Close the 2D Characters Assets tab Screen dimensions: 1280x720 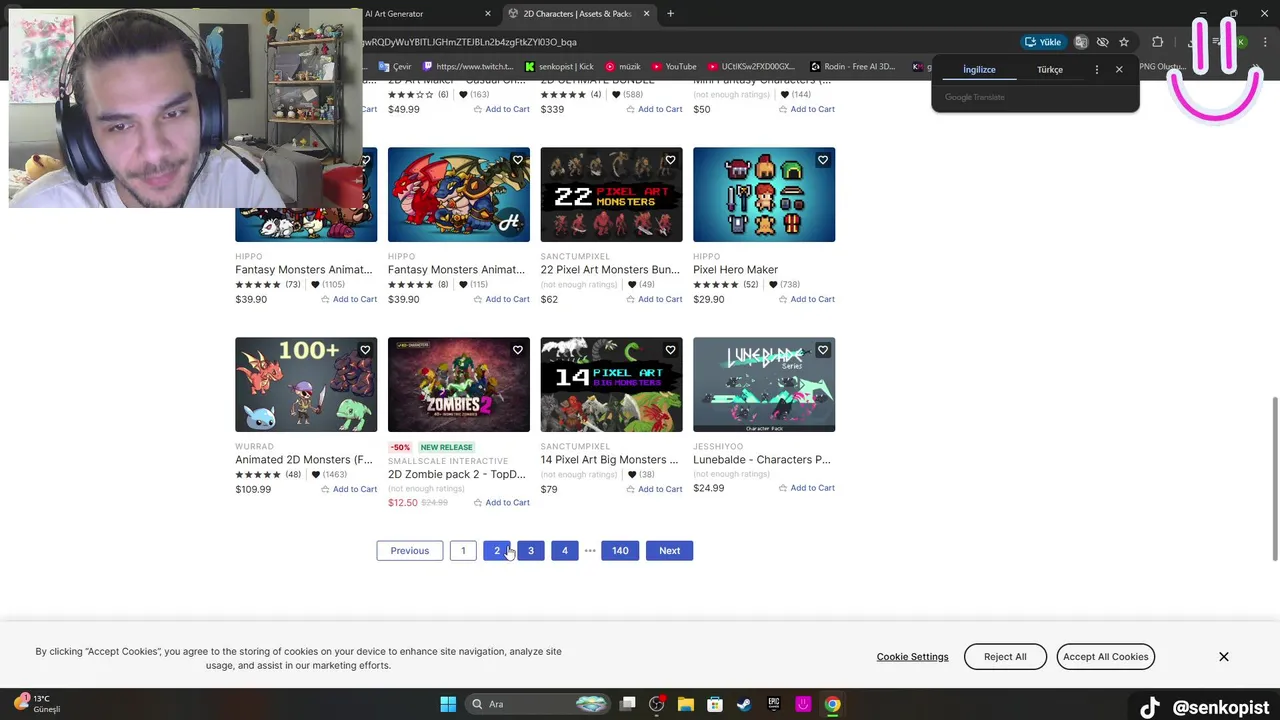pyautogui.click(x=646, y=14)
